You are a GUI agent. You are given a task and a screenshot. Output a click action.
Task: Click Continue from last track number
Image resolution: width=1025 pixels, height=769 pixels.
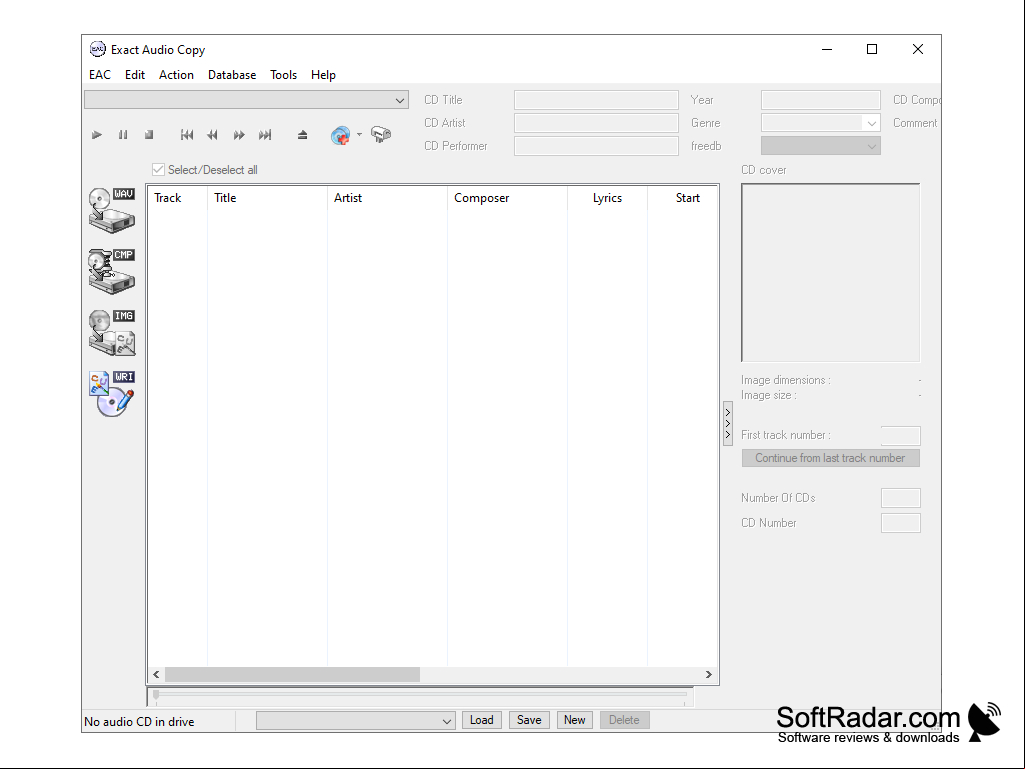point(830,458)
